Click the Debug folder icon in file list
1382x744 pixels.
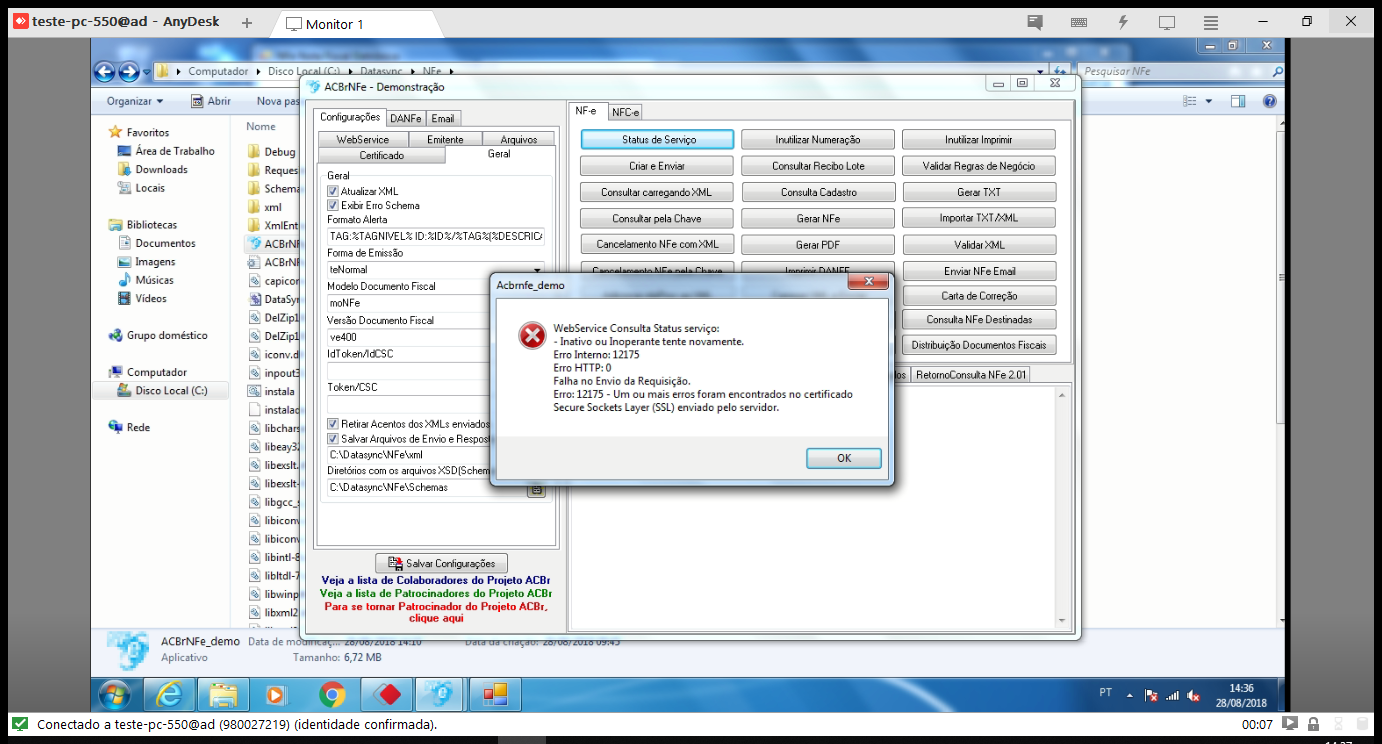254,152
